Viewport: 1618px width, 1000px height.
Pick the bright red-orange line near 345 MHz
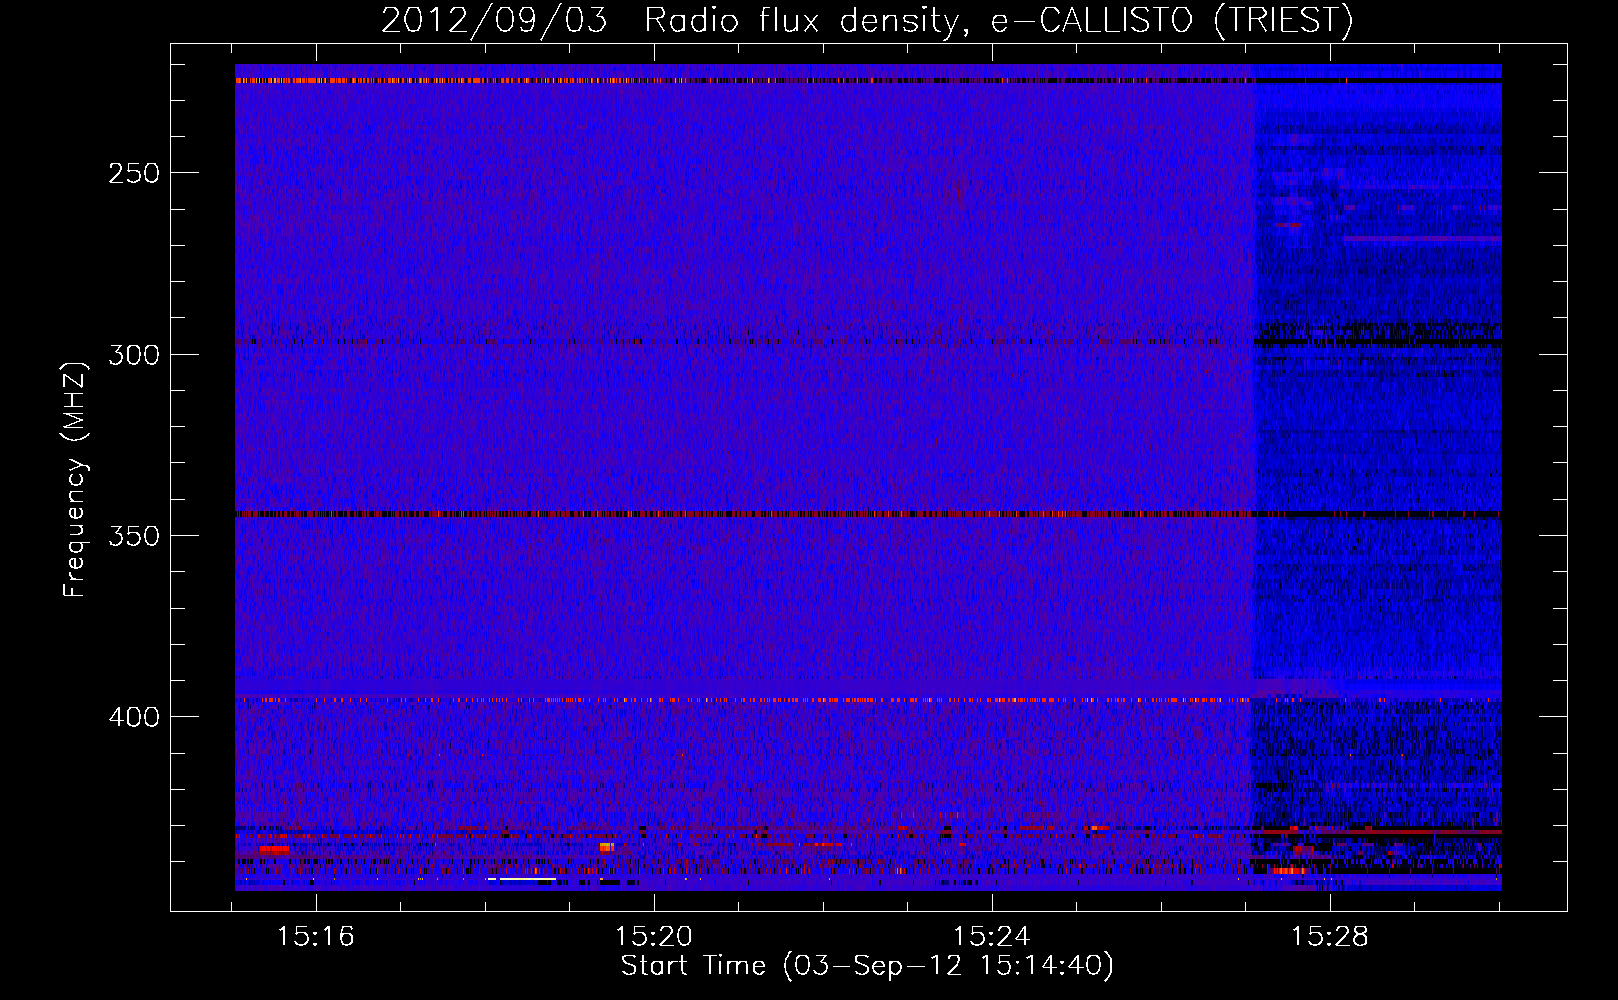tap(868, 515)
